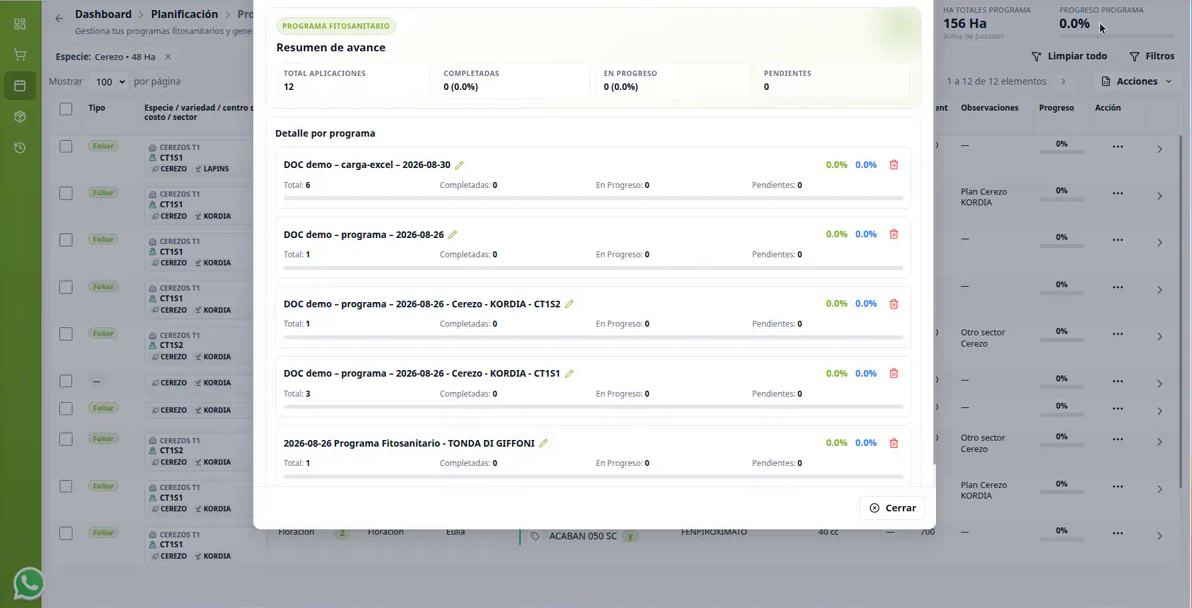Check the first CT1S2 KORDIA row checkbox

(x=66, y=334)
